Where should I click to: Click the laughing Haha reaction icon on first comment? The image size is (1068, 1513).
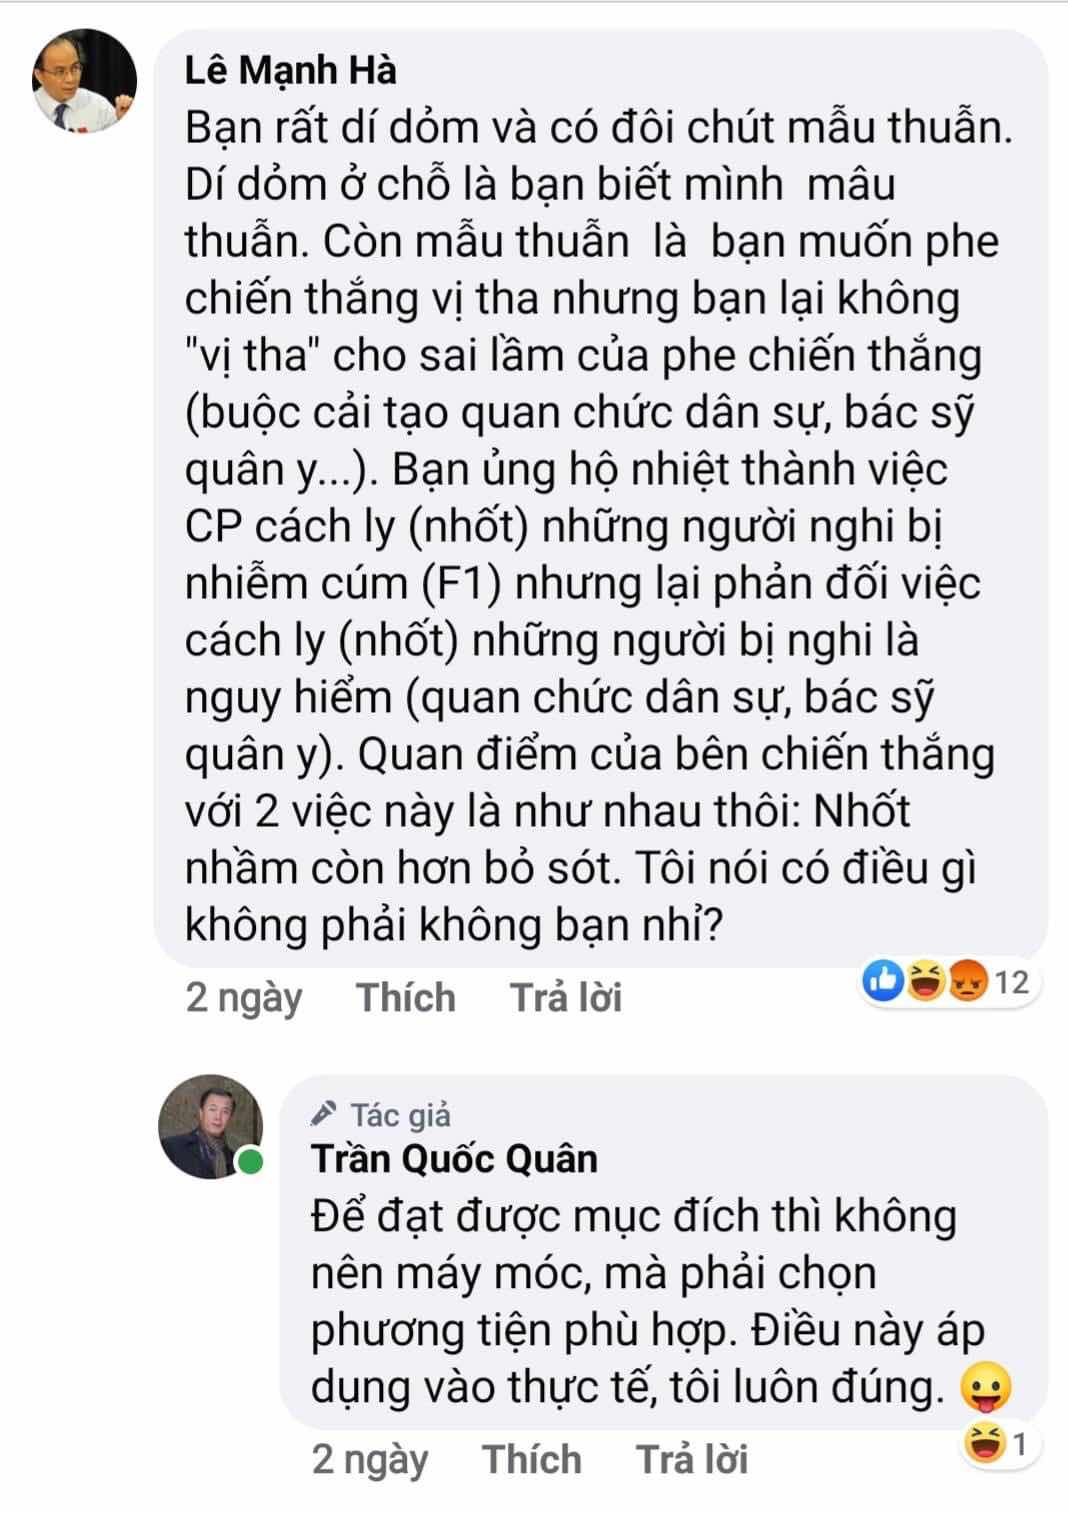click(x=925, y=981)
